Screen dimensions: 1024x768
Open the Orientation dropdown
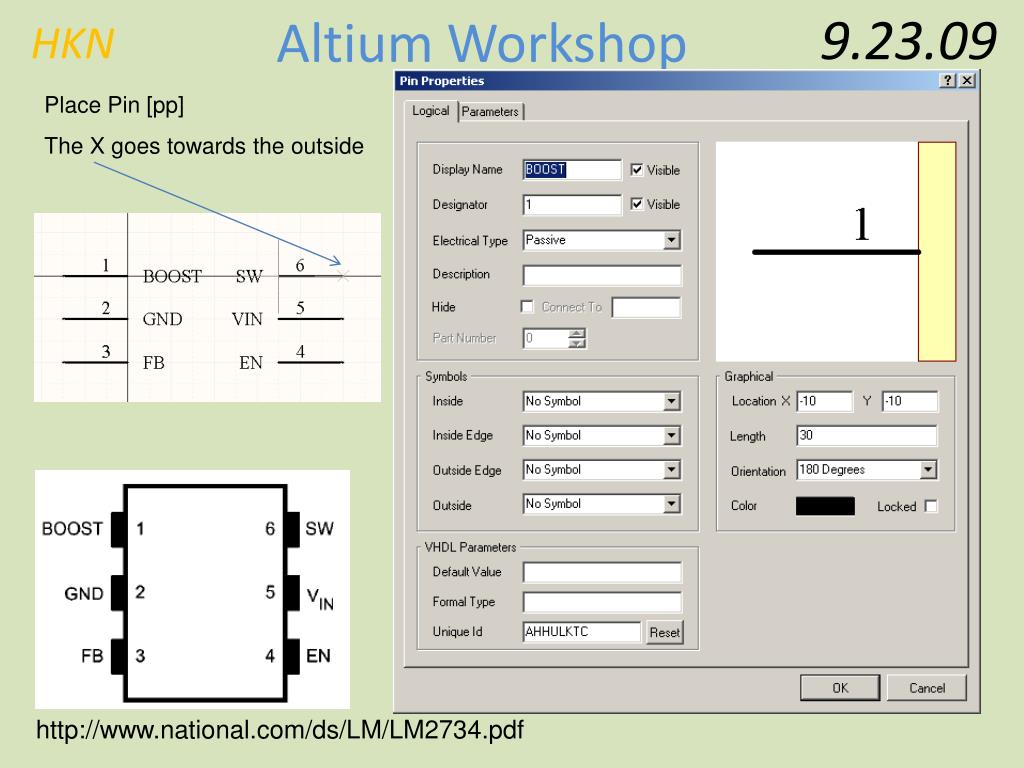pyautogui.click(x=928, y=470)
